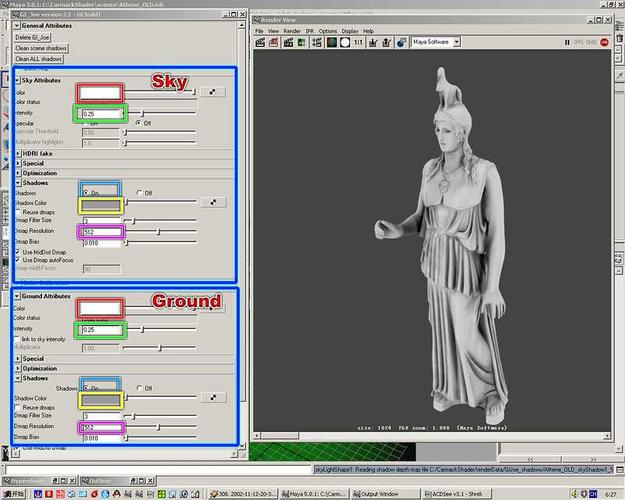Viewport: 625px width, 500px height.
Task: Click the Clean ALL shadows button
Action: pyautogui.click(x=37, y=59)
